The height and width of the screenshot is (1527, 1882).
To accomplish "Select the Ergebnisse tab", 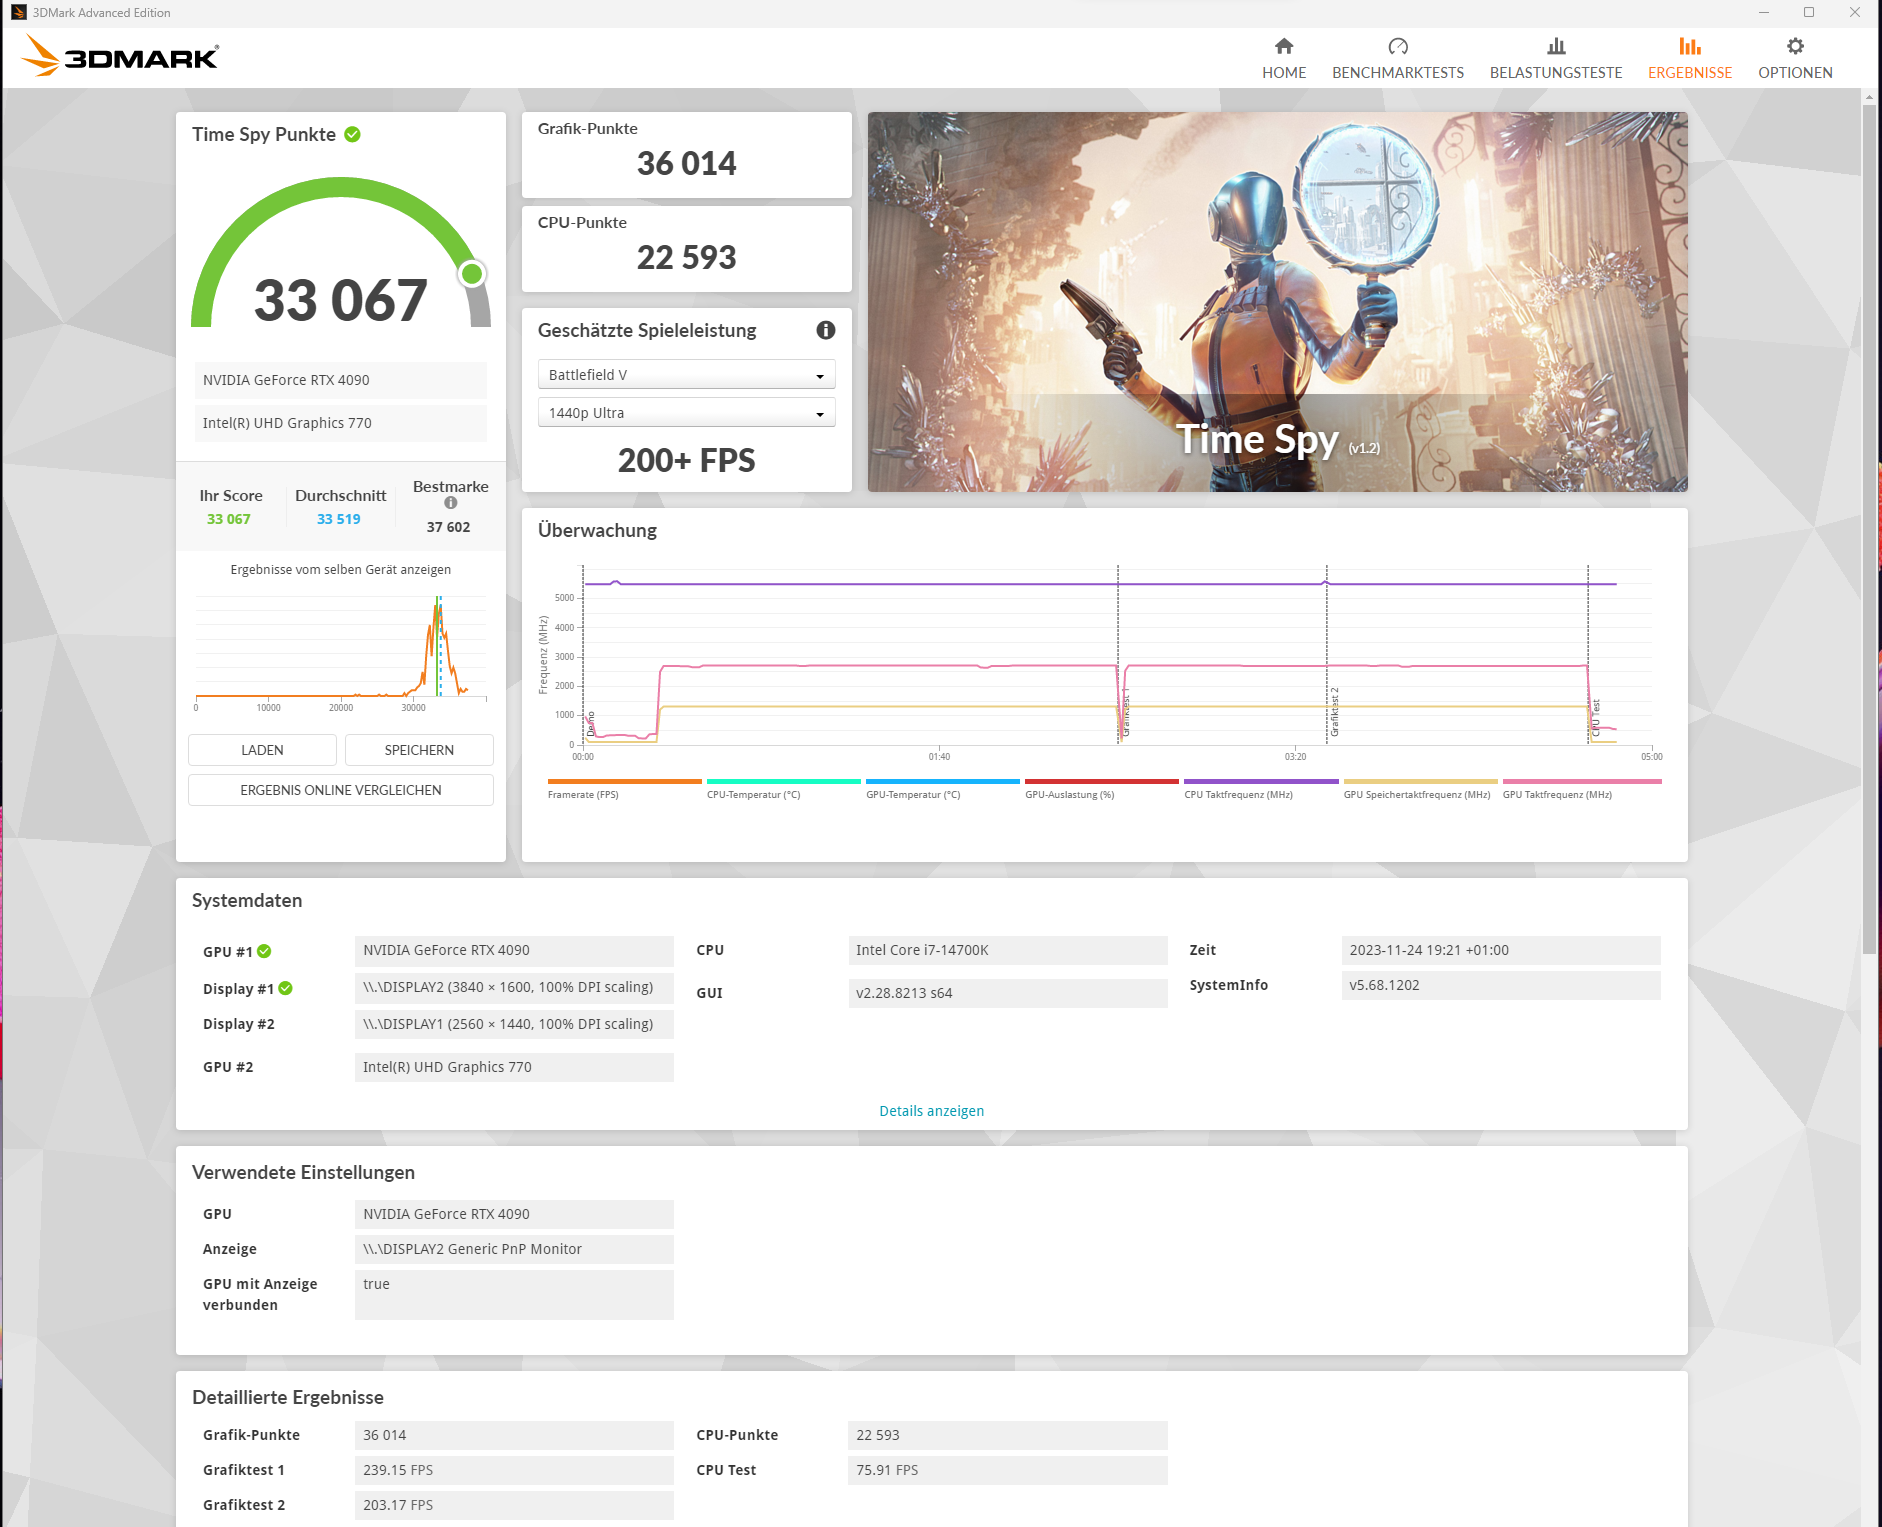I will coord(1690,58).
